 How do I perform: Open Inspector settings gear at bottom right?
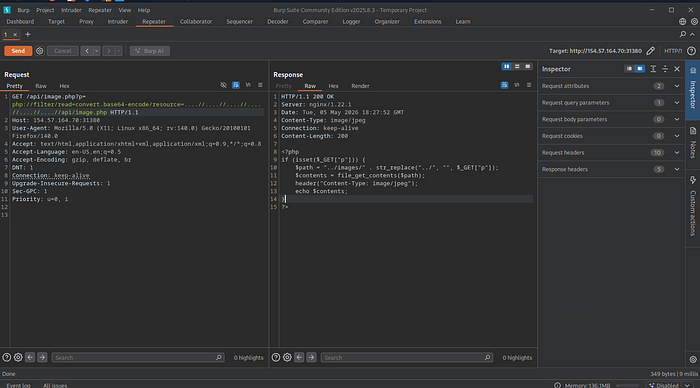693,359
